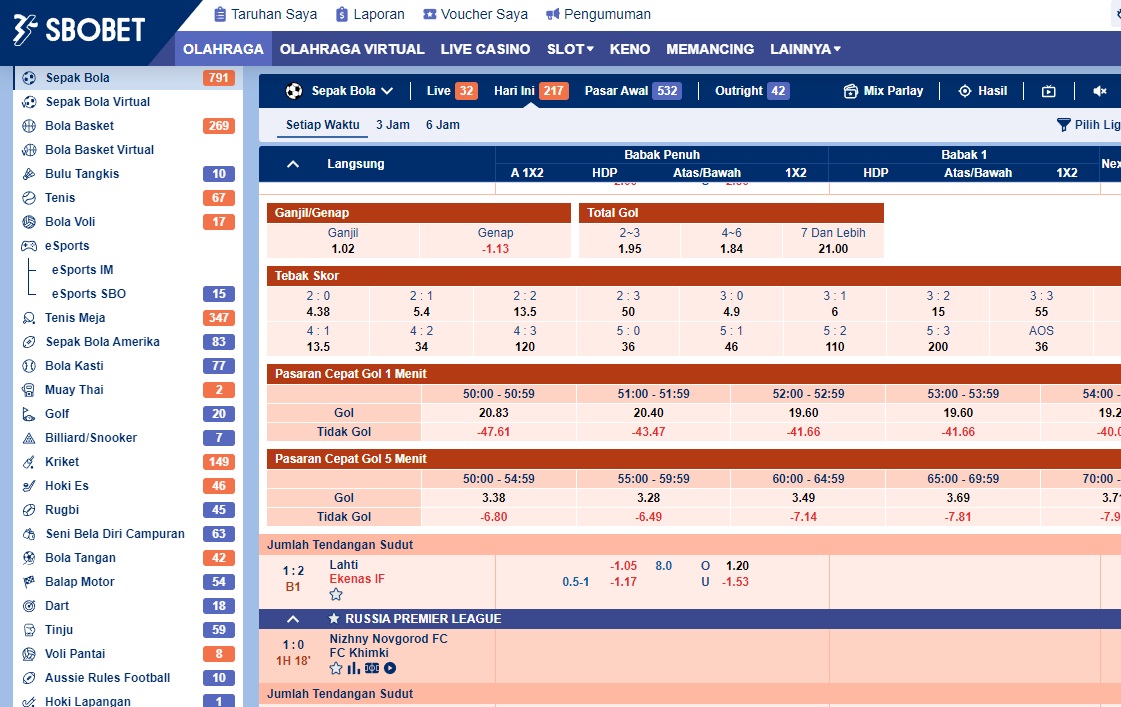Open Hoki Es sport

[128, 485]
